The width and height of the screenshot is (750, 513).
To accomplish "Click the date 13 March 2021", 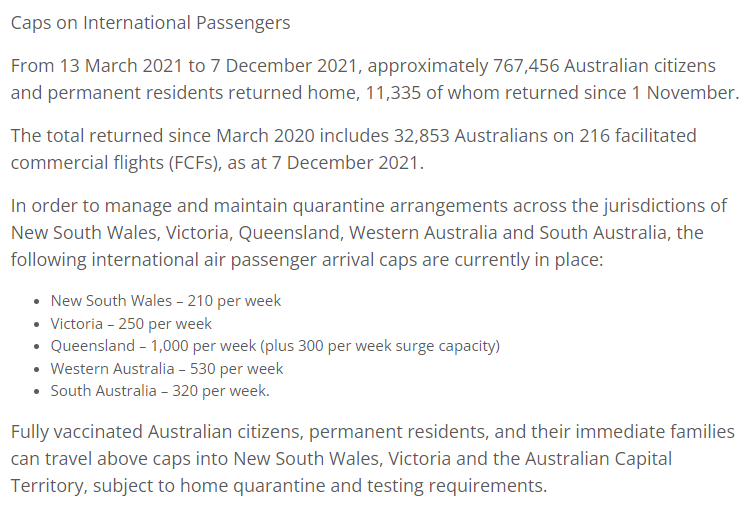I will tap(121, 65).
